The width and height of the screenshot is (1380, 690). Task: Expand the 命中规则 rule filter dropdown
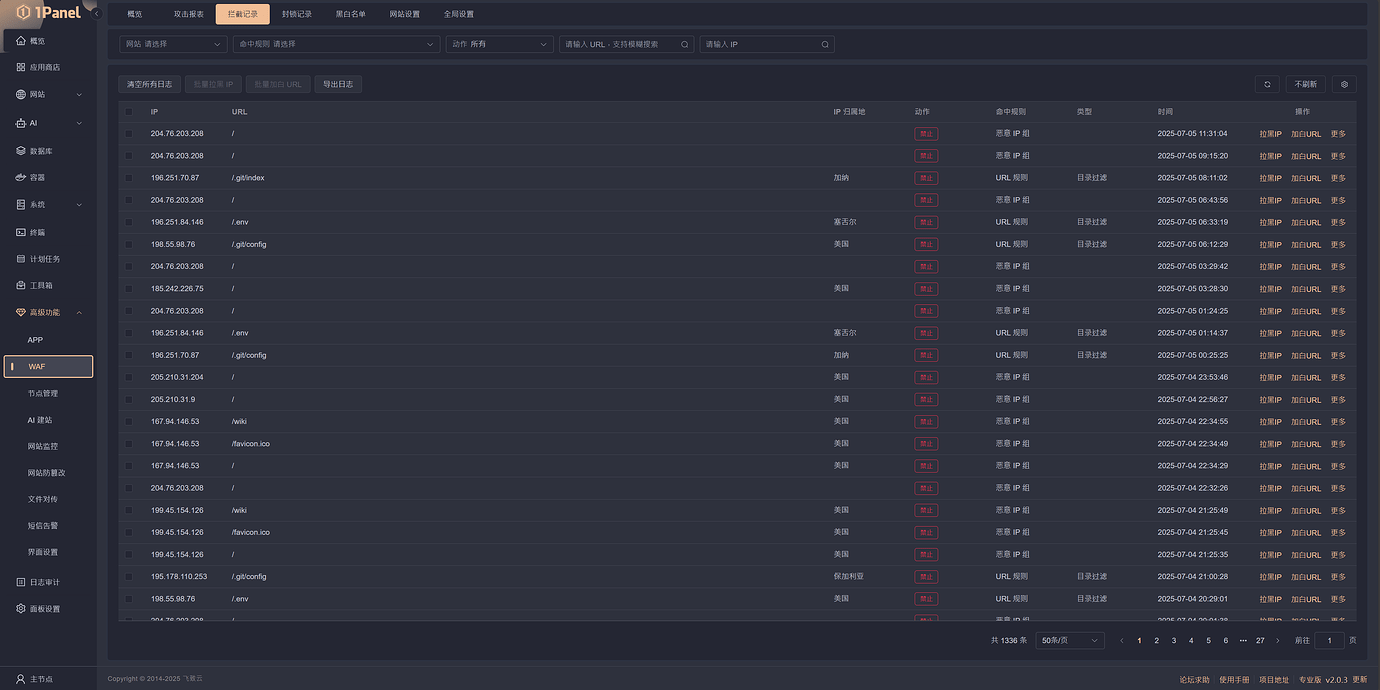click(335, 45)
